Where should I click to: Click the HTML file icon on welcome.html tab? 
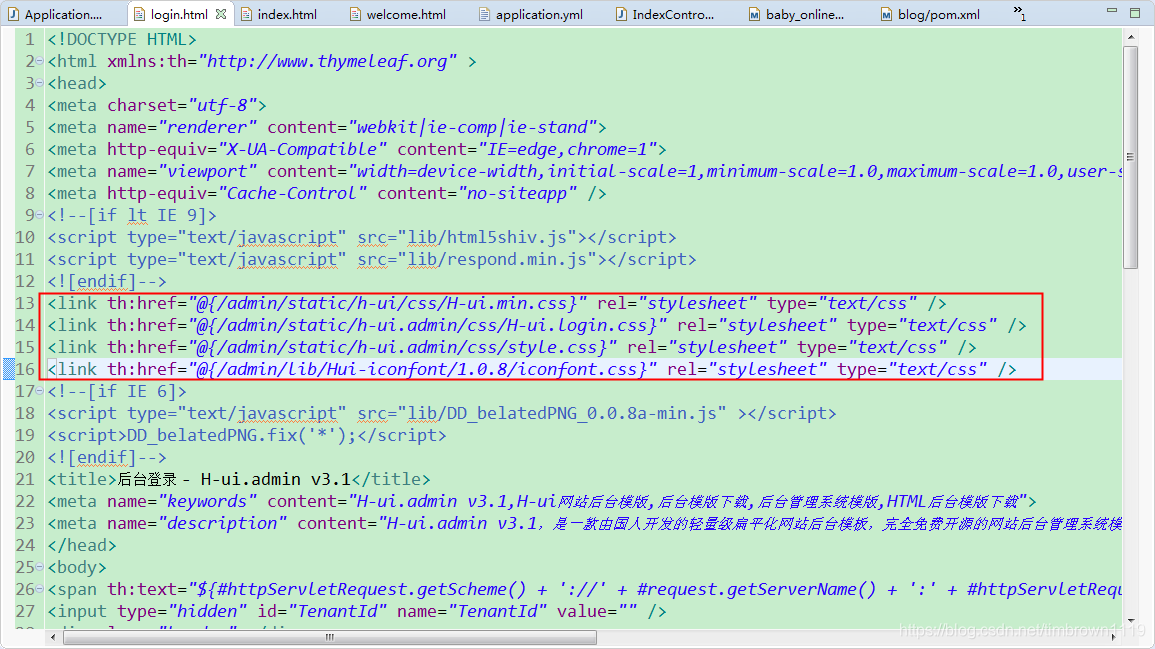click(x=355, y=14)
